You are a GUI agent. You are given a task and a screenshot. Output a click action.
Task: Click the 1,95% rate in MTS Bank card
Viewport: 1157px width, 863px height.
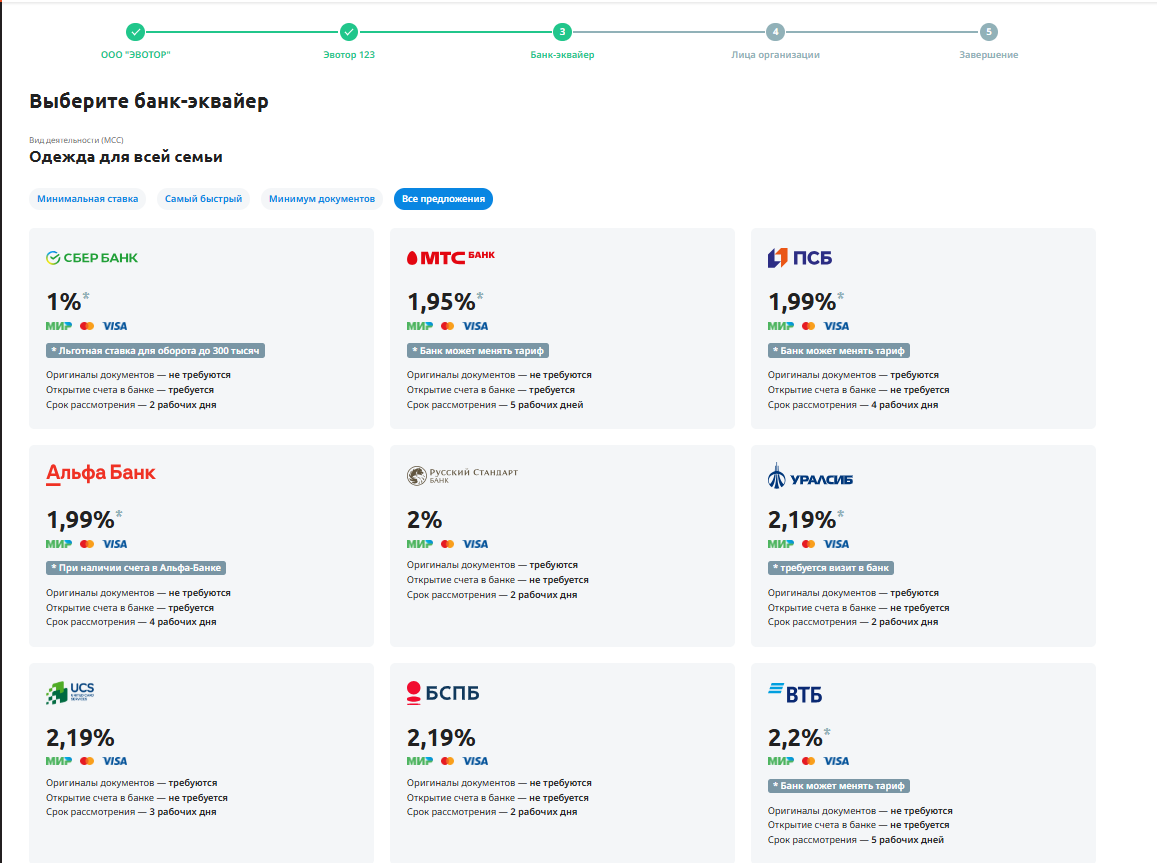click(441, 302)
